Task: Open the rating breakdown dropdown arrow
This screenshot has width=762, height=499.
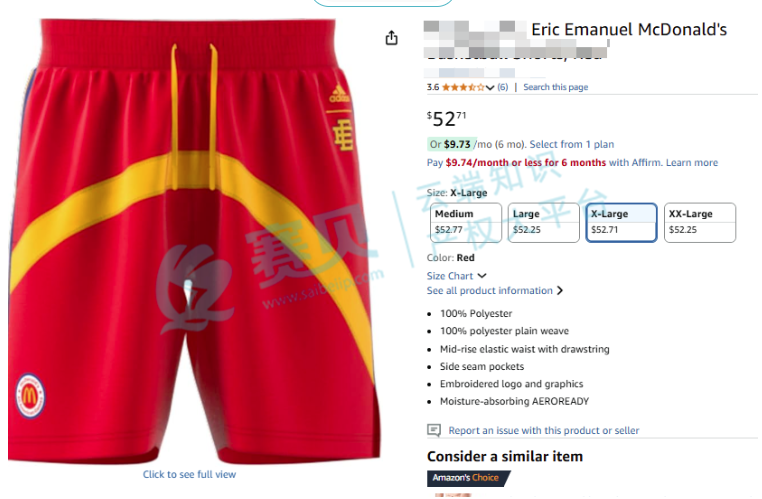Action: 490,87
